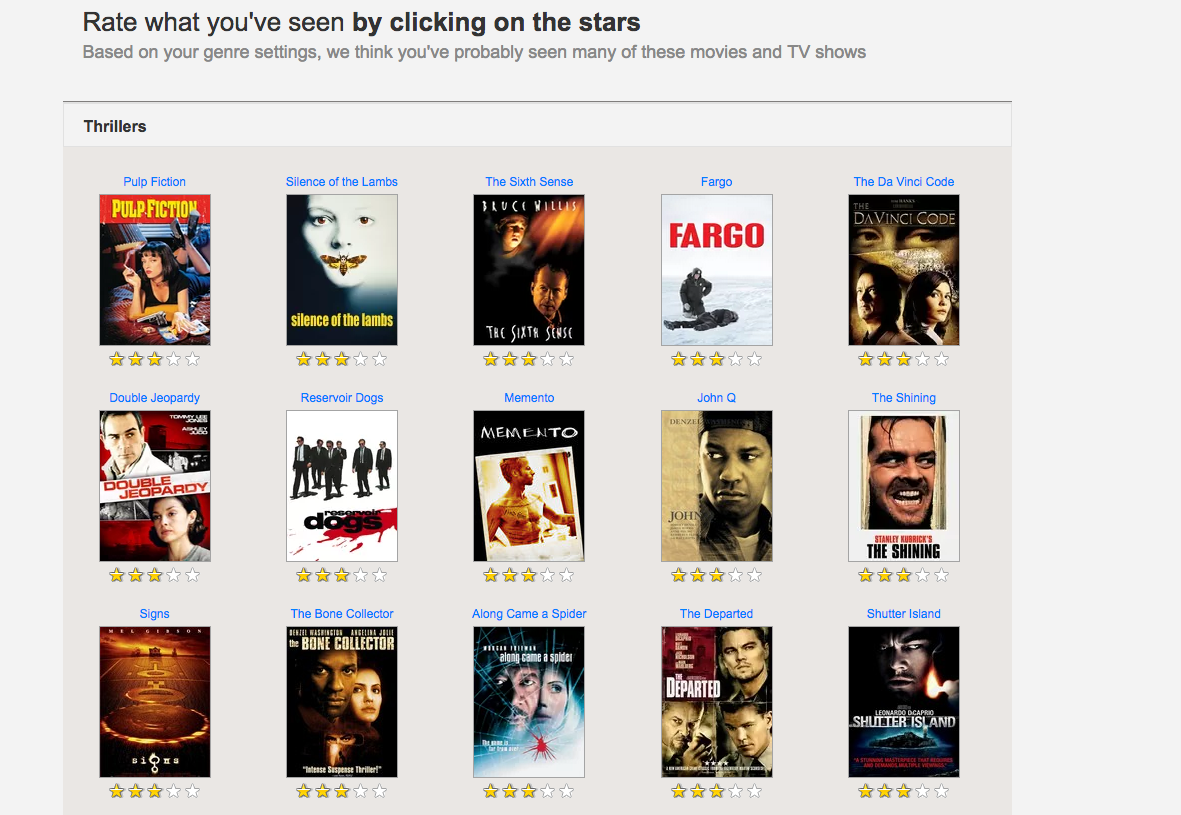Rate Pulp Fiction five stars

coord(193,359)
